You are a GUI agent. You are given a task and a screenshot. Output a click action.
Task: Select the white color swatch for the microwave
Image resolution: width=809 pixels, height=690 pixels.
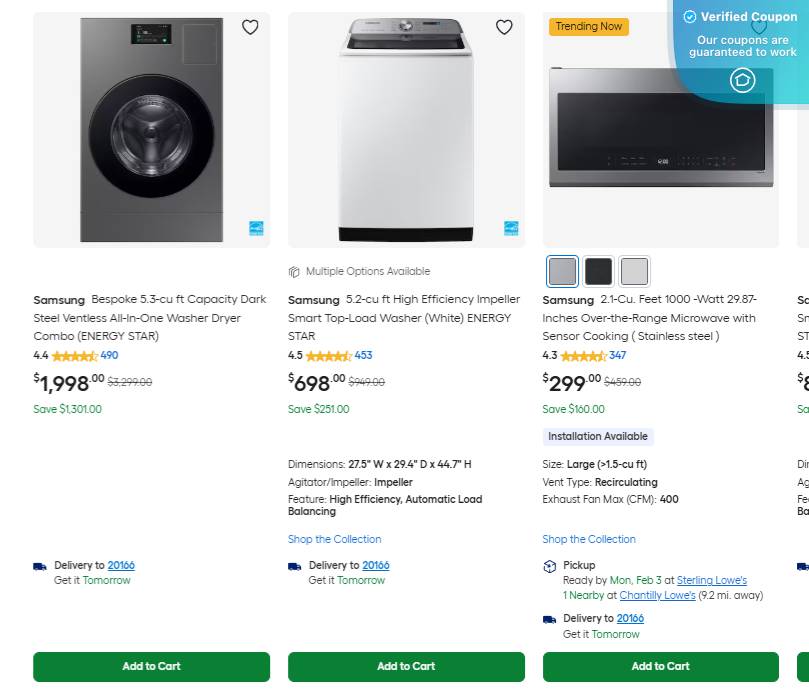coord(634,270)
